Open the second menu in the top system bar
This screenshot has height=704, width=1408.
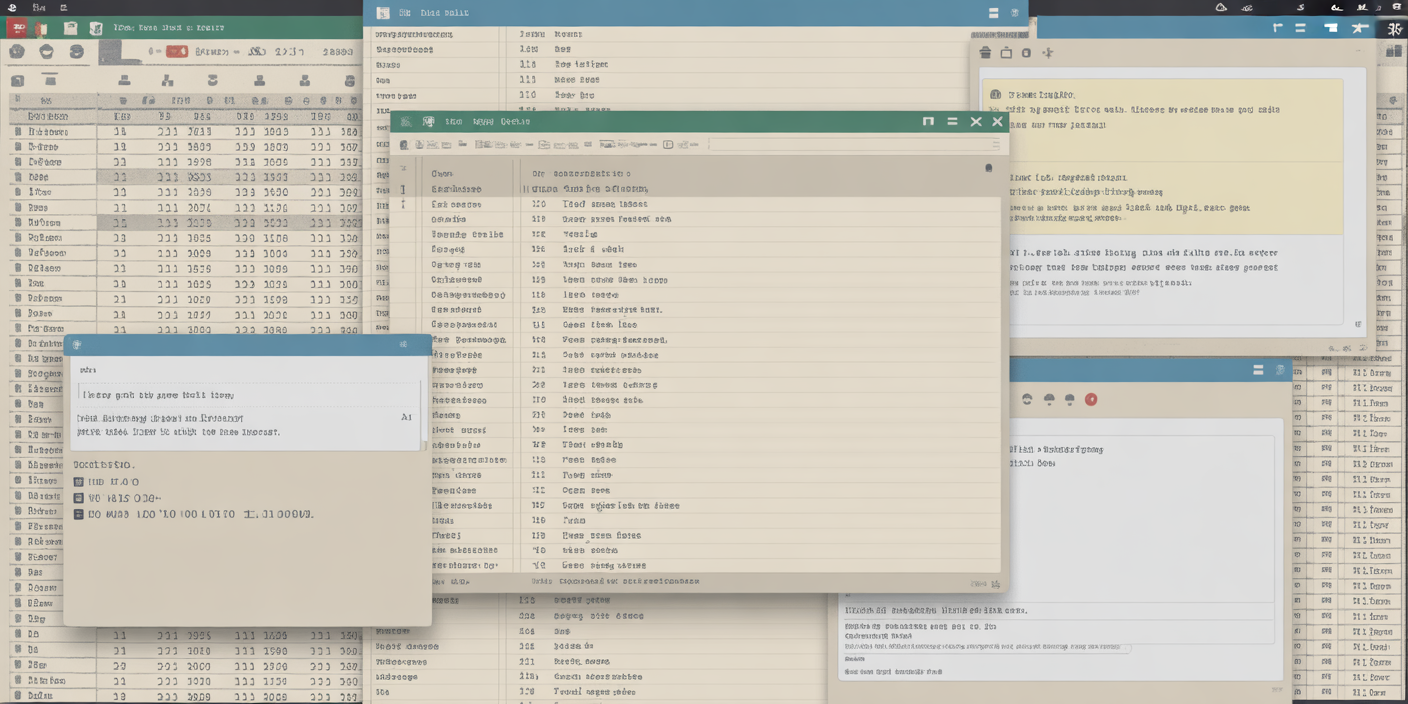(x=64, y=7)
